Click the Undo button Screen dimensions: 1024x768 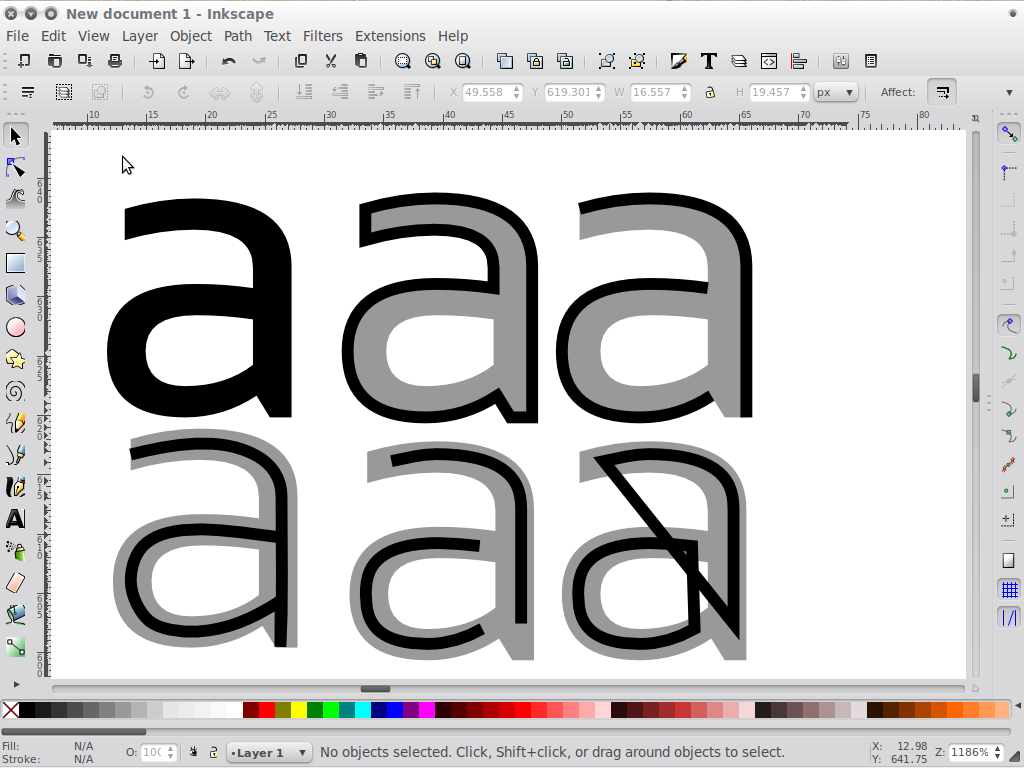tap(228, 61)
